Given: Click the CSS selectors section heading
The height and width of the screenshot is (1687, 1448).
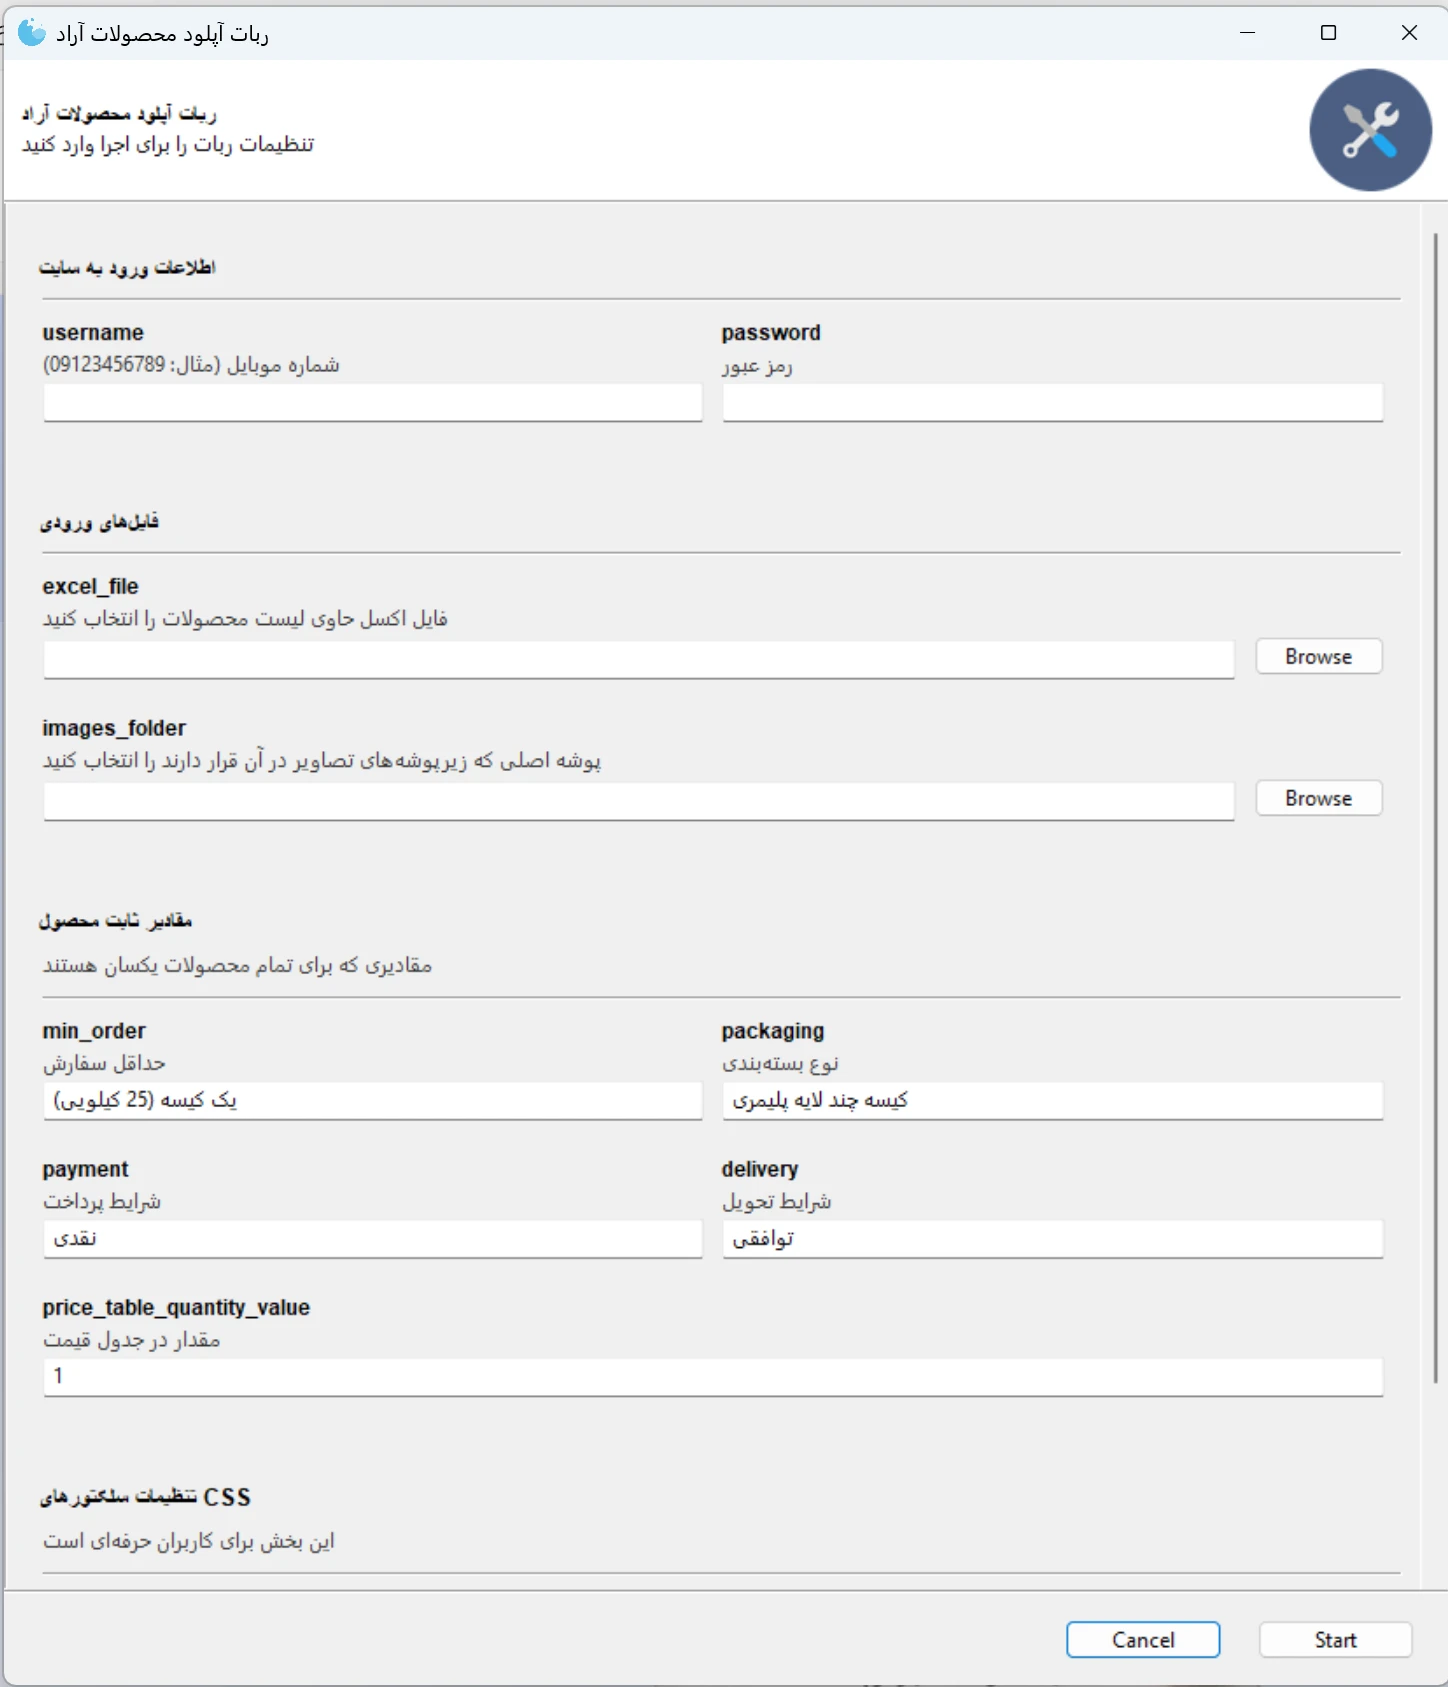Looking at the screenshot, I should pyautogui.click(x=146, y=1497).
